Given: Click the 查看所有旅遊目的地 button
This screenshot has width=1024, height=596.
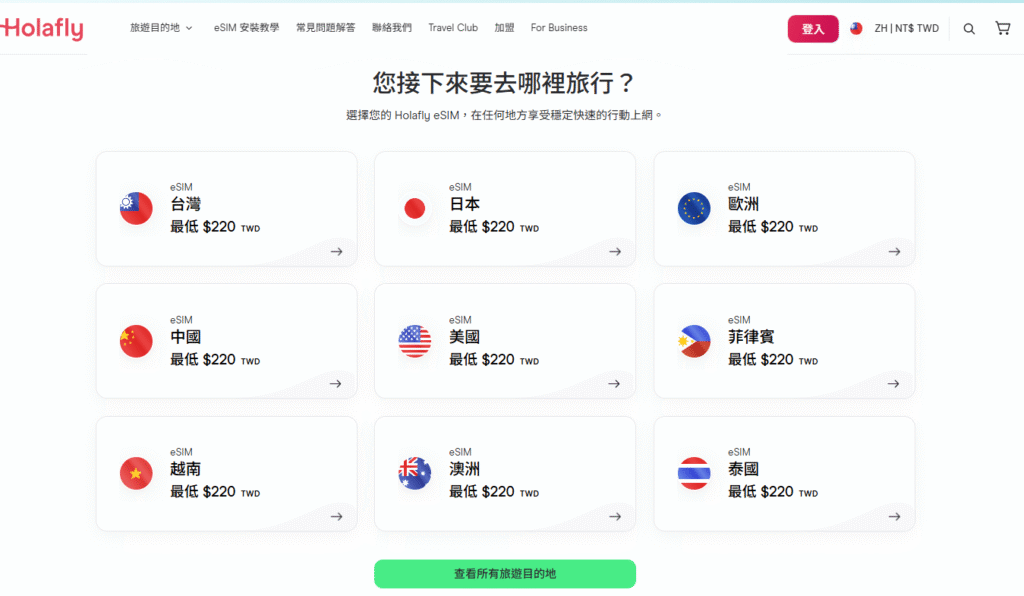Looking at the screenshot, I should tap(505, 574).
